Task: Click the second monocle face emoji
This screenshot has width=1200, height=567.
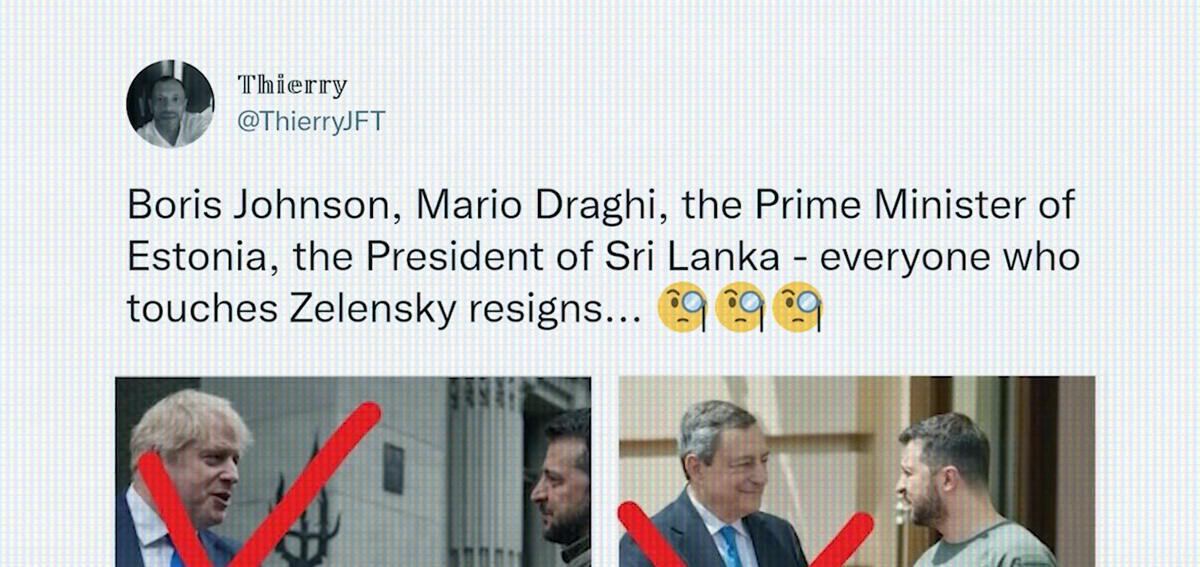Action: click(x=741, y=309)
